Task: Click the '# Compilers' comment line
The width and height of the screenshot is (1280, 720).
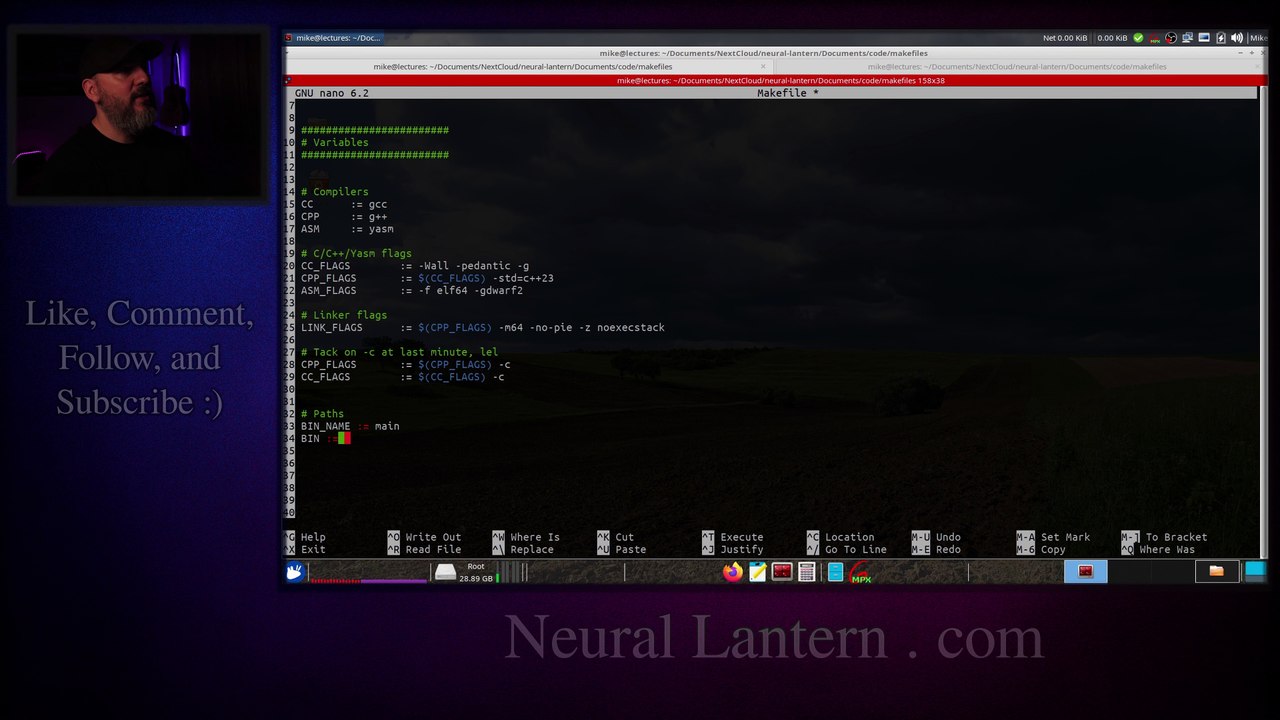Action: click(334, 192)
